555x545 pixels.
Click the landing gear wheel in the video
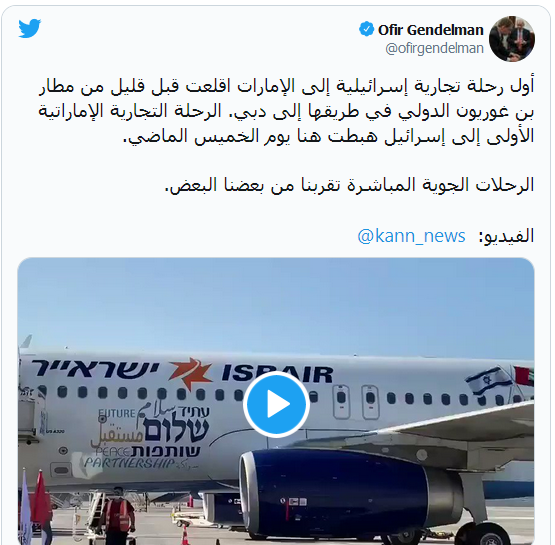pos(490,535)
